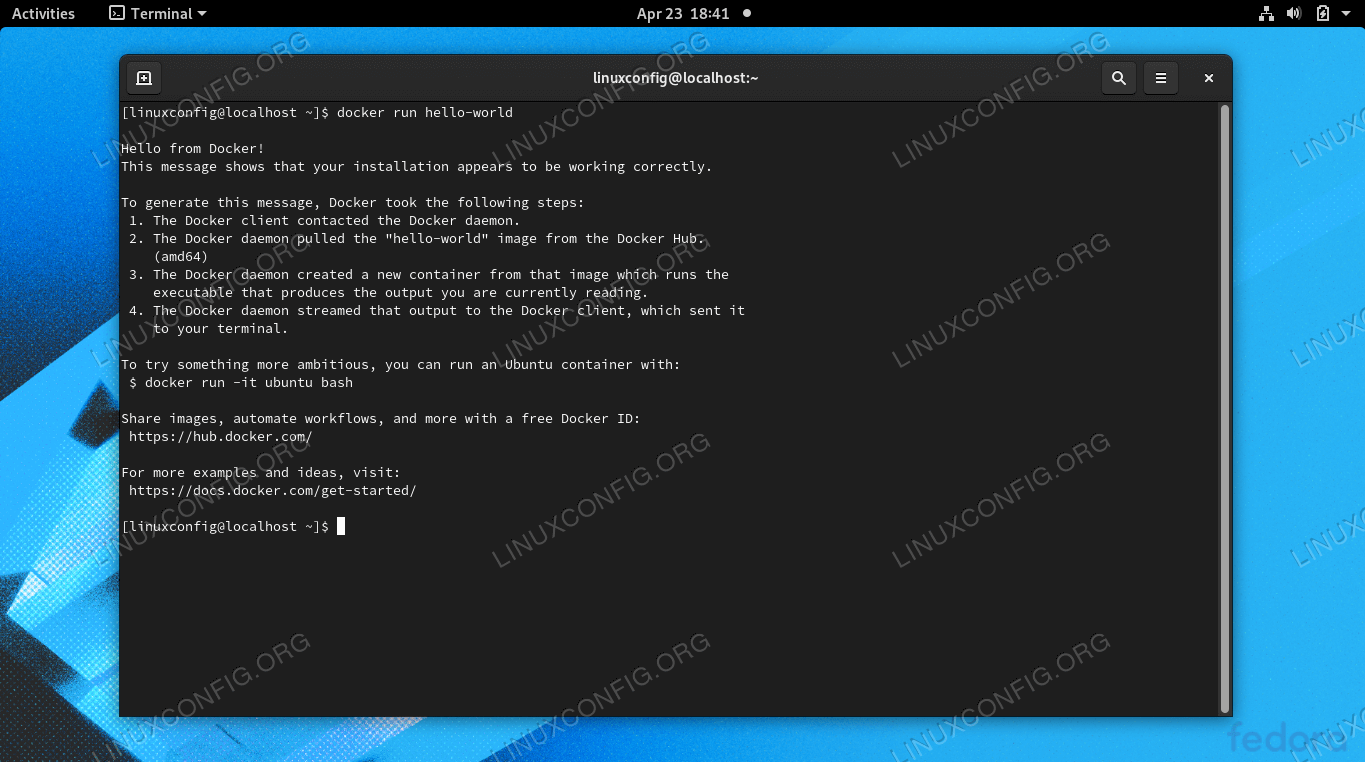The height and width of the screenshot is (762, 1365).
Task: Click the 'docker run hello-world' command text
Action: pos(425,113)
